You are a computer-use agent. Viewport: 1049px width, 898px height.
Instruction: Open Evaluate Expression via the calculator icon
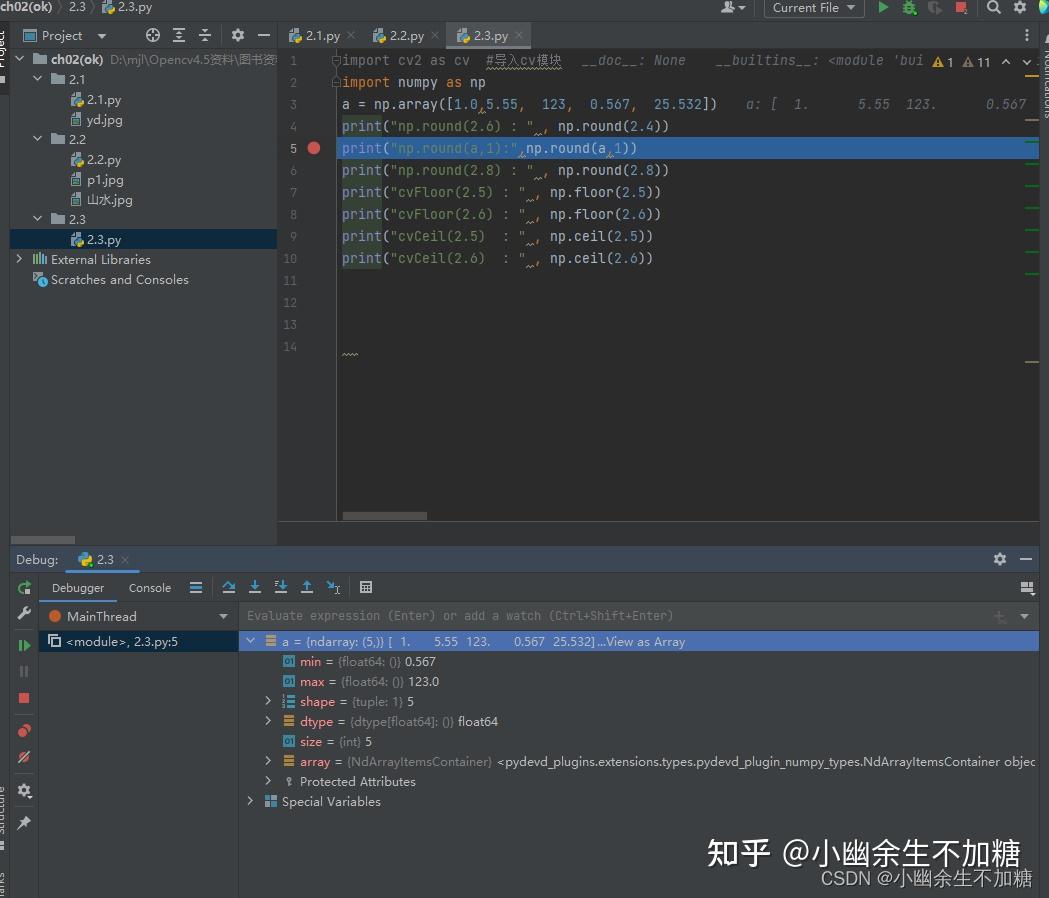[366, 587]
